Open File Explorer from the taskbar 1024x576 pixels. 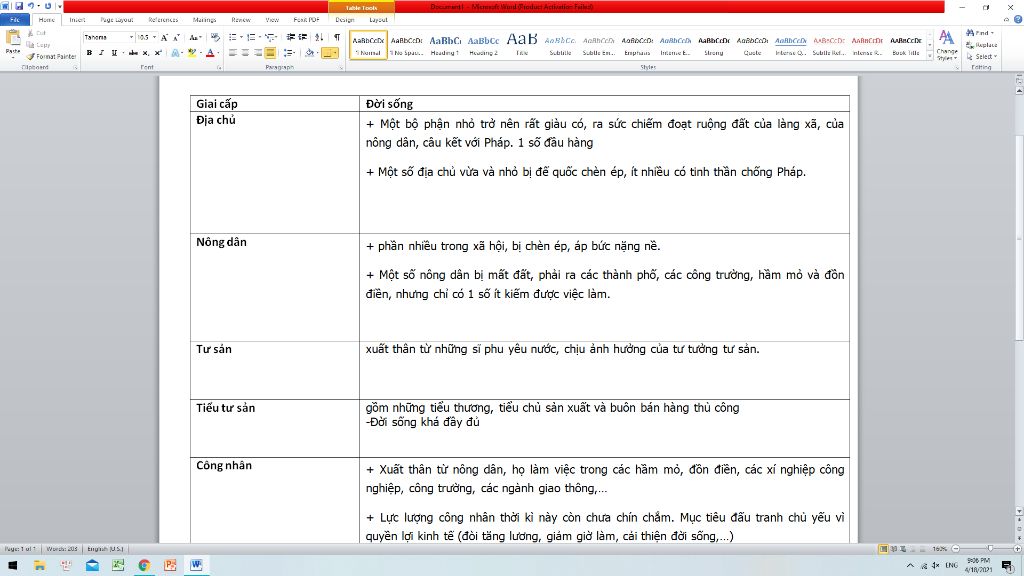click(39, 565)
